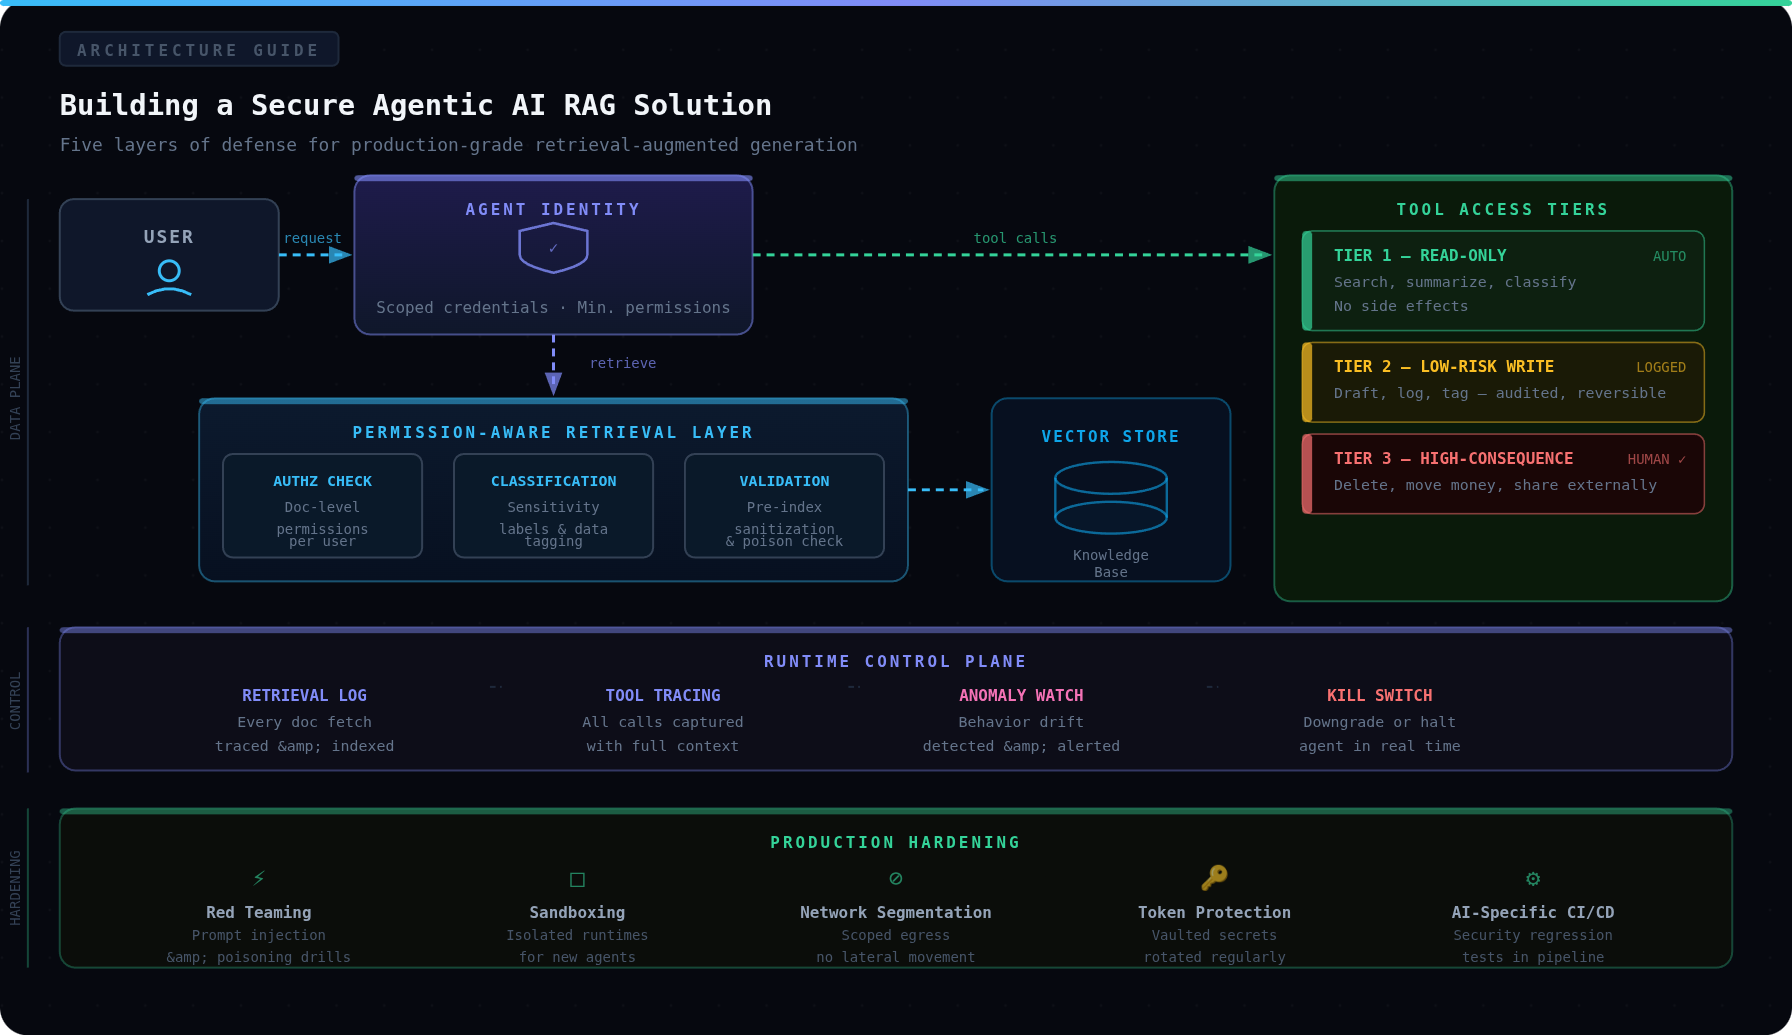Click the Production Hardening title
Screen dimensions: 1792x1035
point(895,843)
